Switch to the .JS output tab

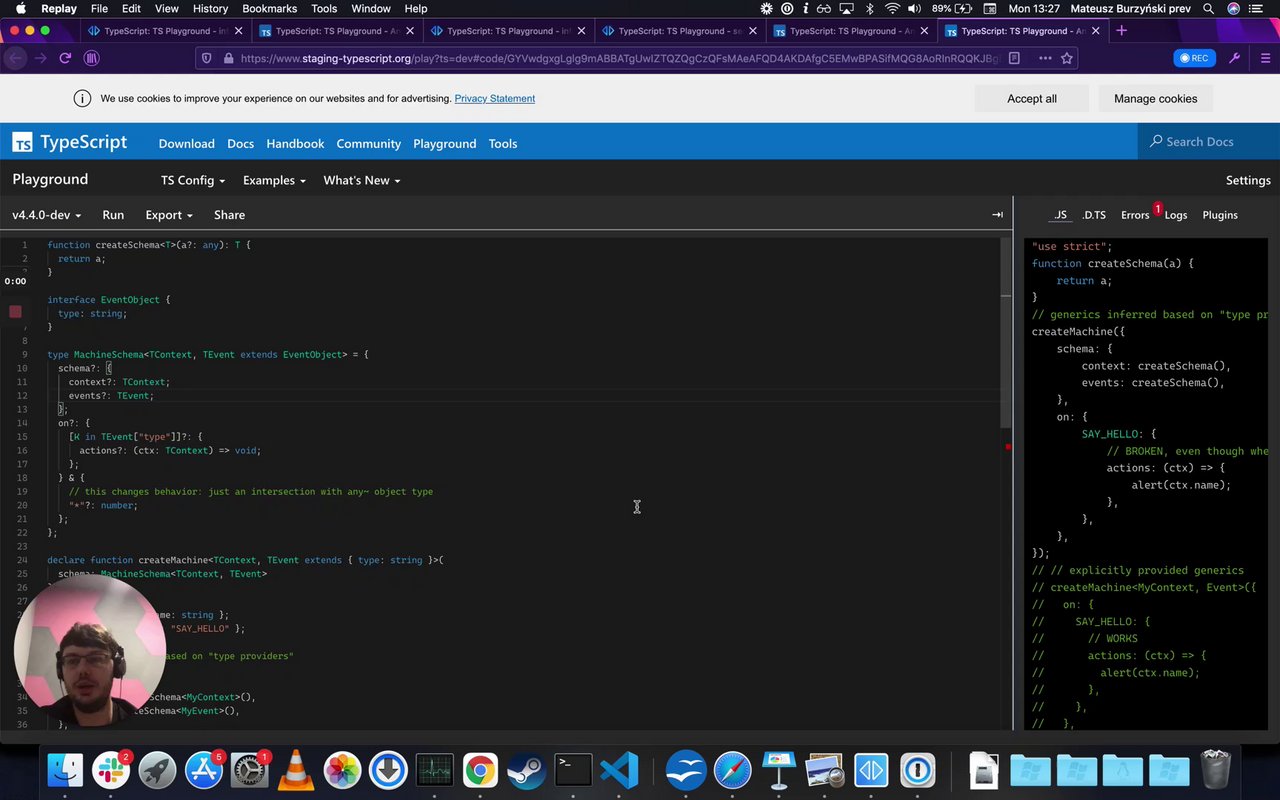click(1060, 215)
